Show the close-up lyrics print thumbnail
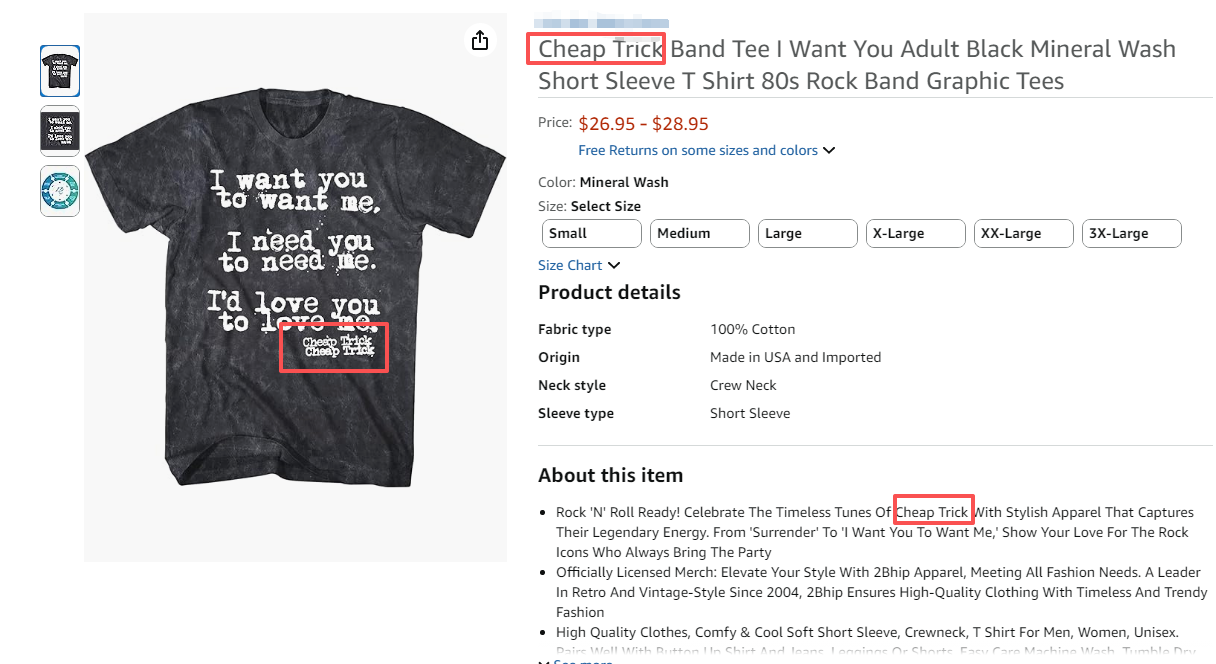1216x664 pixels. [60, 131]
